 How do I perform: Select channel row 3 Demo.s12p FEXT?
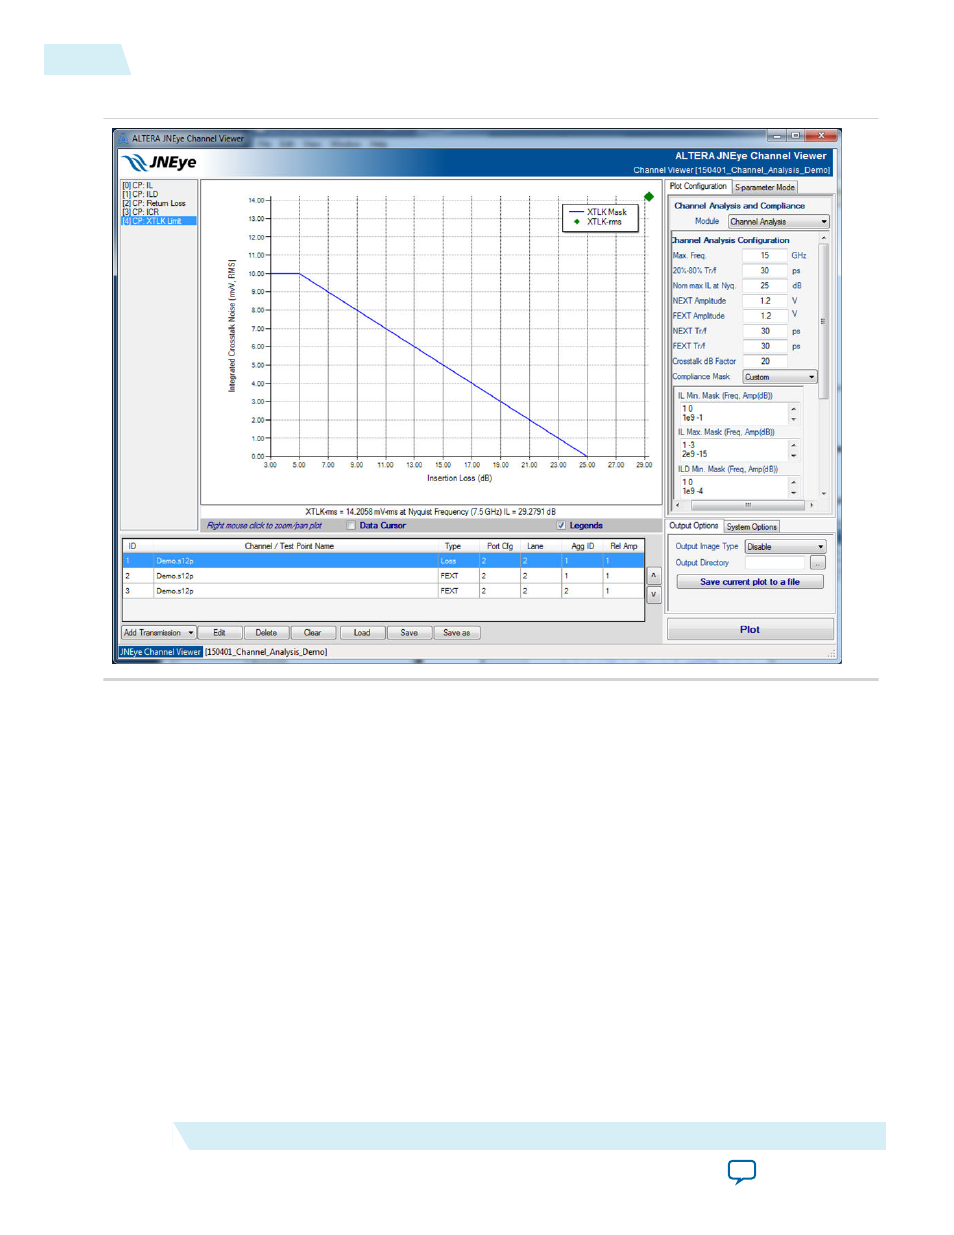tap(382, 591)
